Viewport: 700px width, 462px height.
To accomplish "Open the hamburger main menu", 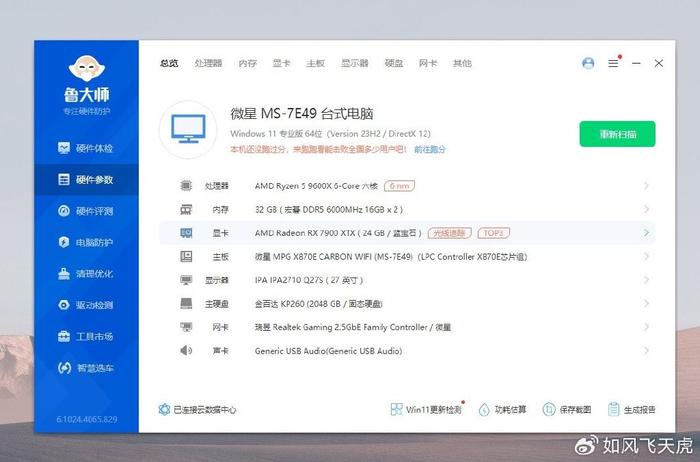I will 613,63.
